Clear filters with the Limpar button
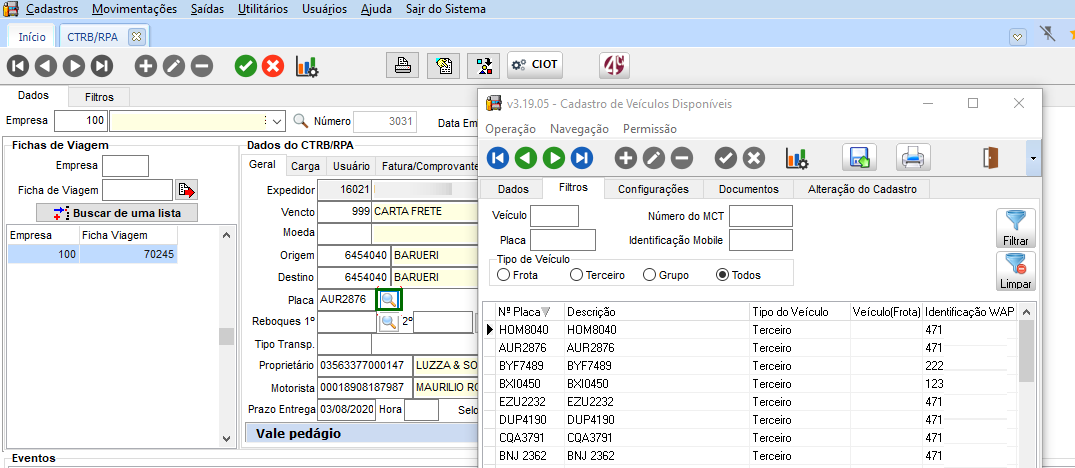Screen dimensions: 1075x468 pyautogui.click(x=1015, y=271)
